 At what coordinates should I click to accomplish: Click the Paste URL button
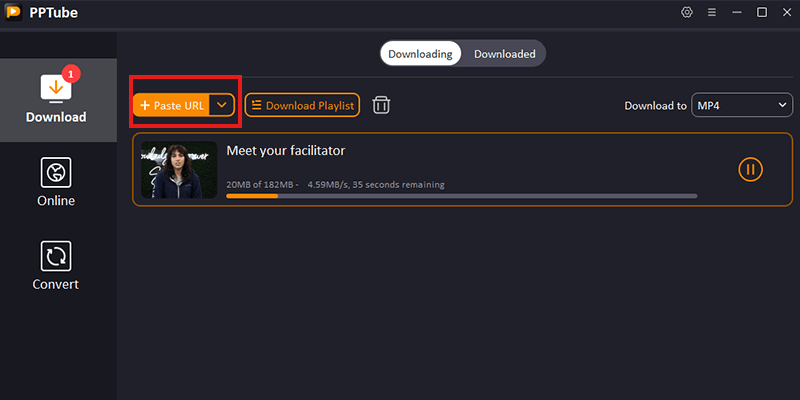[x=172, y=105]
